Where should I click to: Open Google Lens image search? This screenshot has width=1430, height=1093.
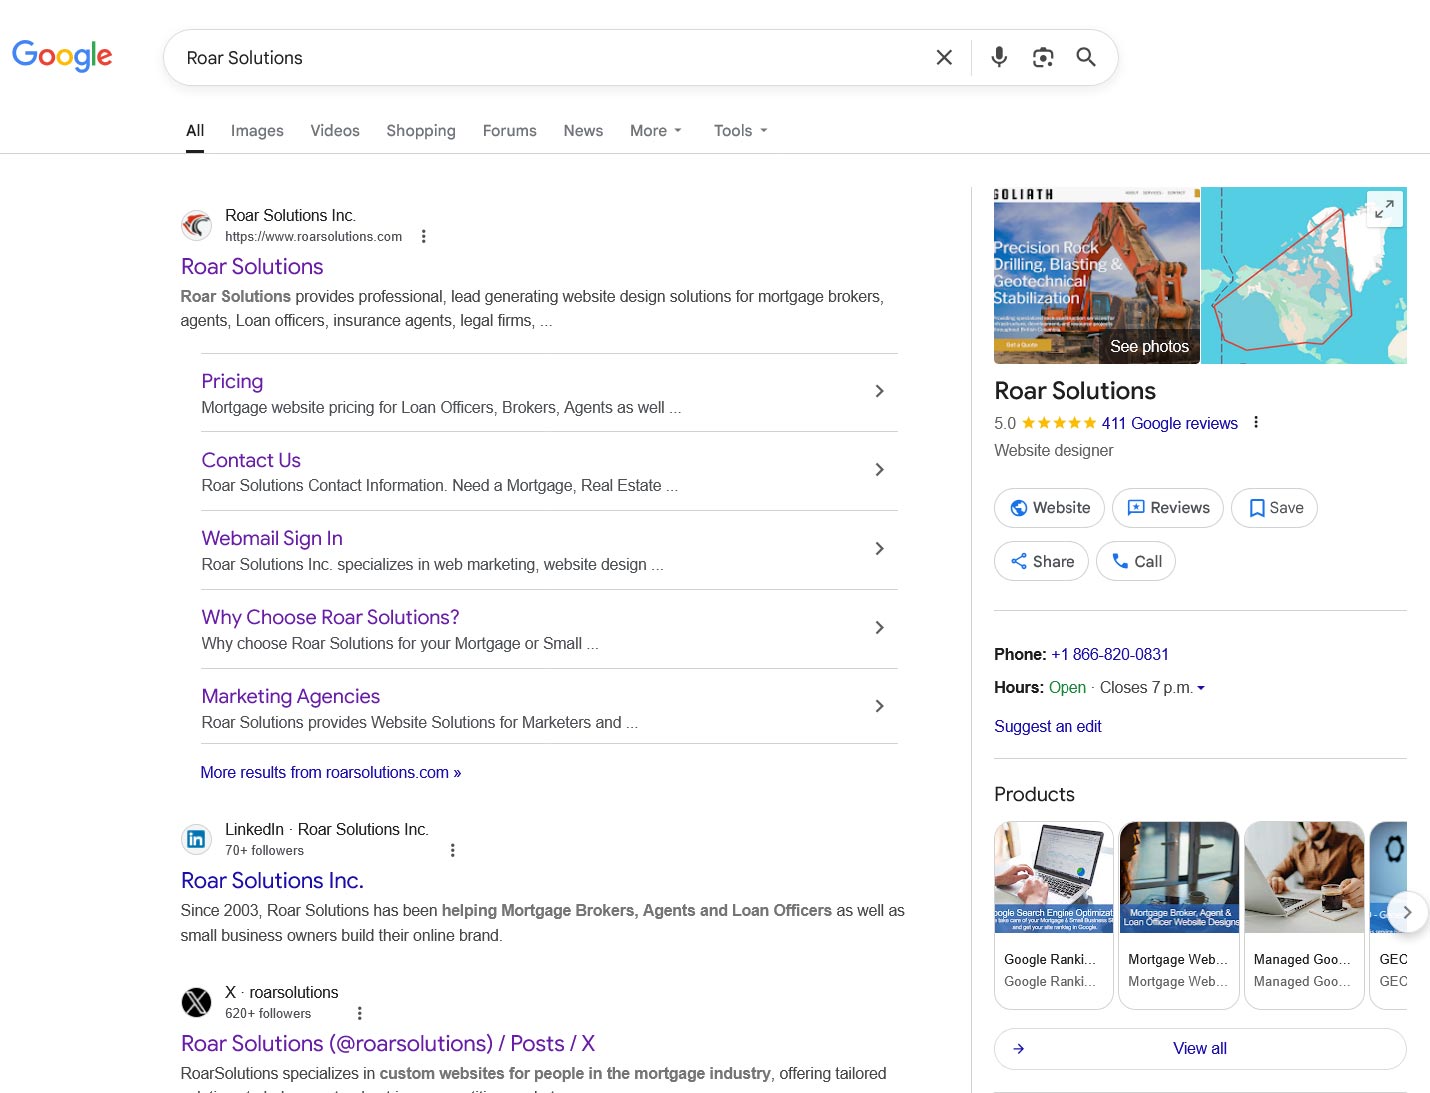click(x=1042, y=57)
